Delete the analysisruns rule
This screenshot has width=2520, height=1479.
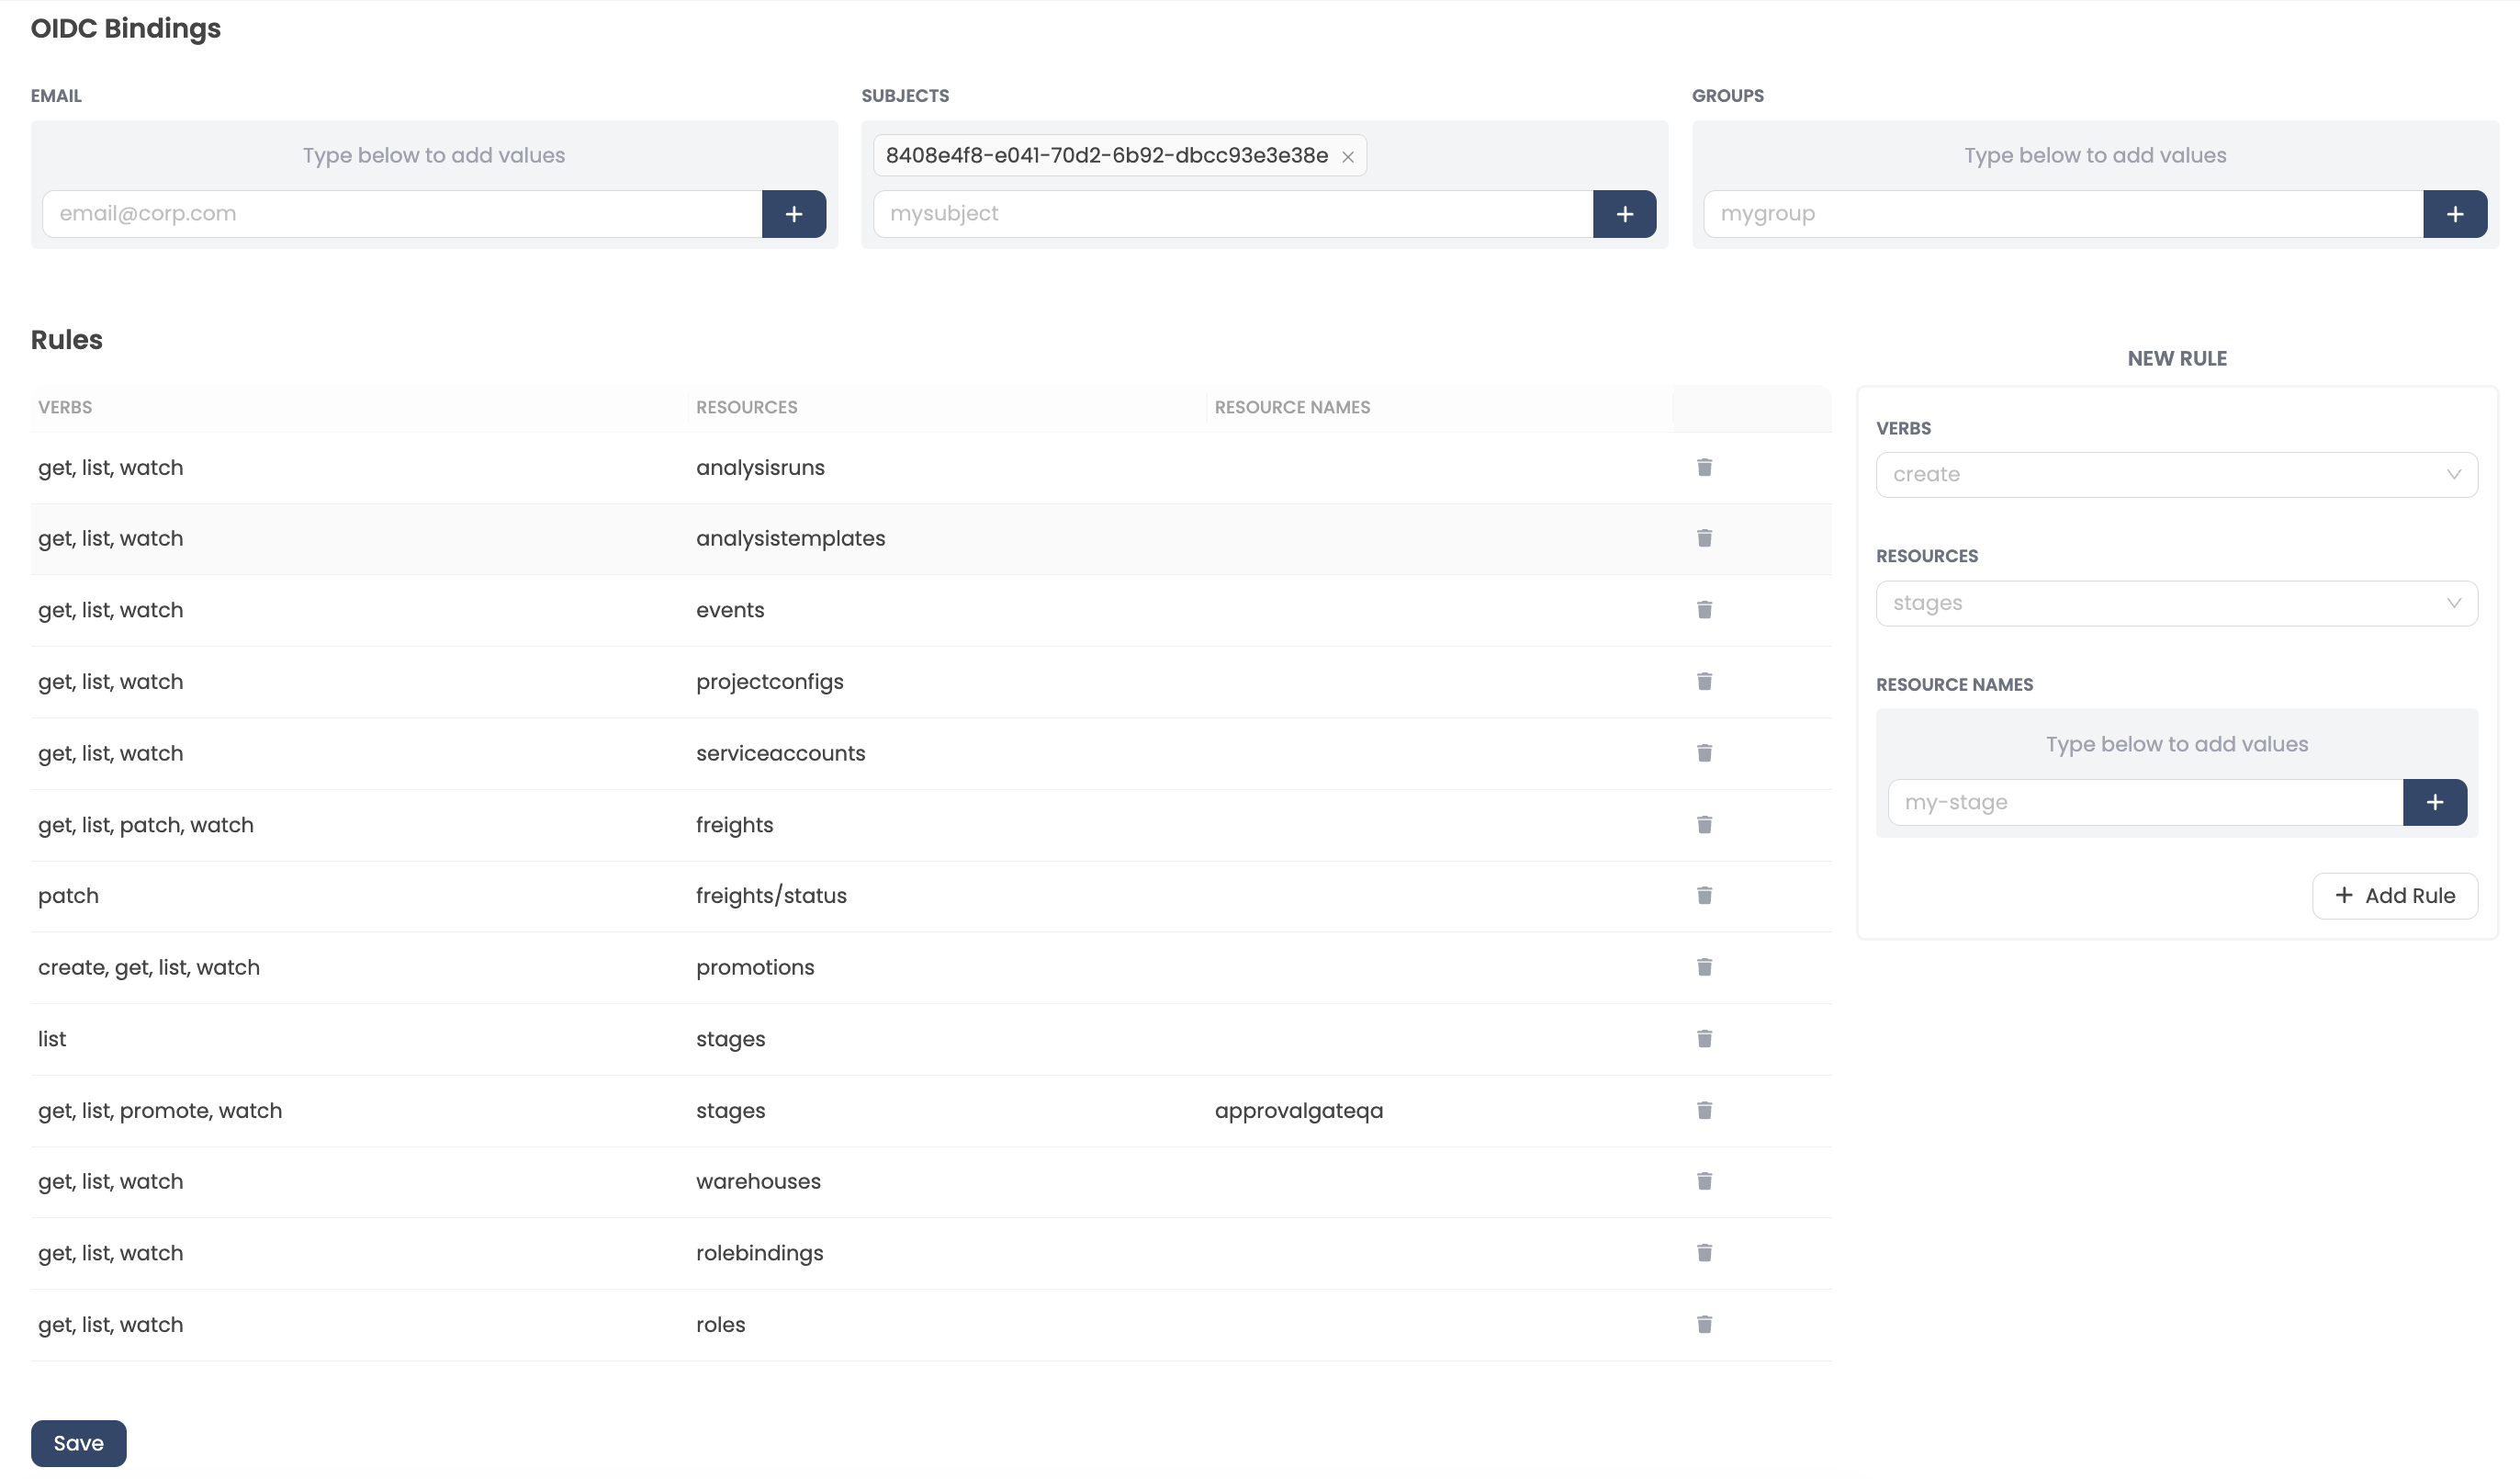pos(1704,467)
